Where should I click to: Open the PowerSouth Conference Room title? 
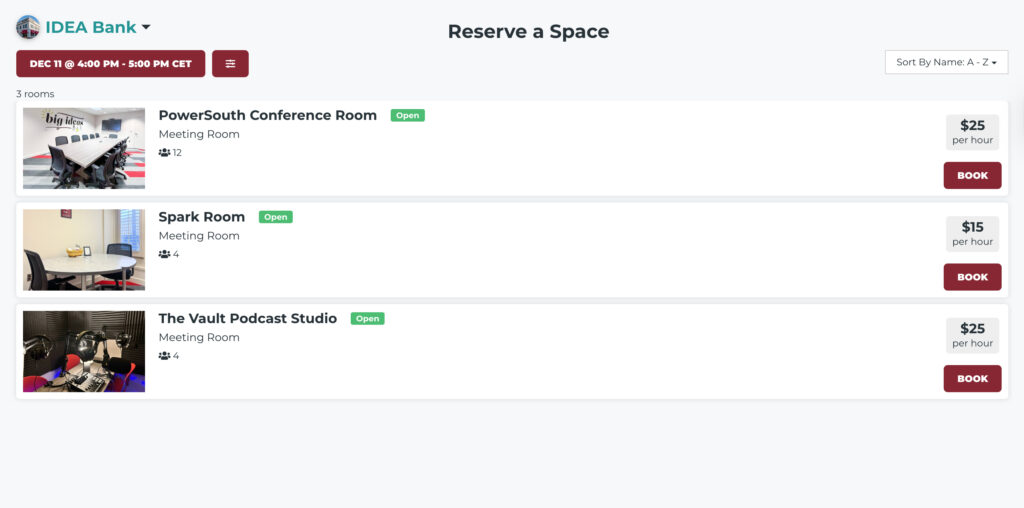268,115
